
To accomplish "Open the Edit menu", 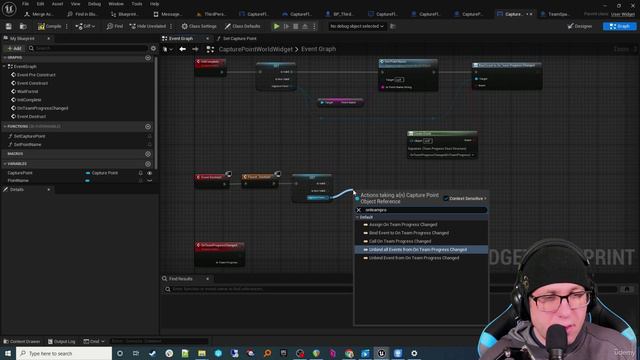I will (x=40, y=4).
